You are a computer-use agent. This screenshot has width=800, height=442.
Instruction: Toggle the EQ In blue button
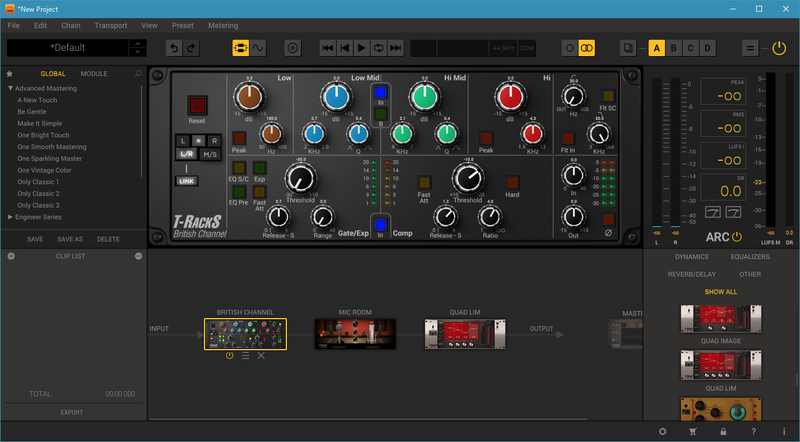click(x=381, y=92)
